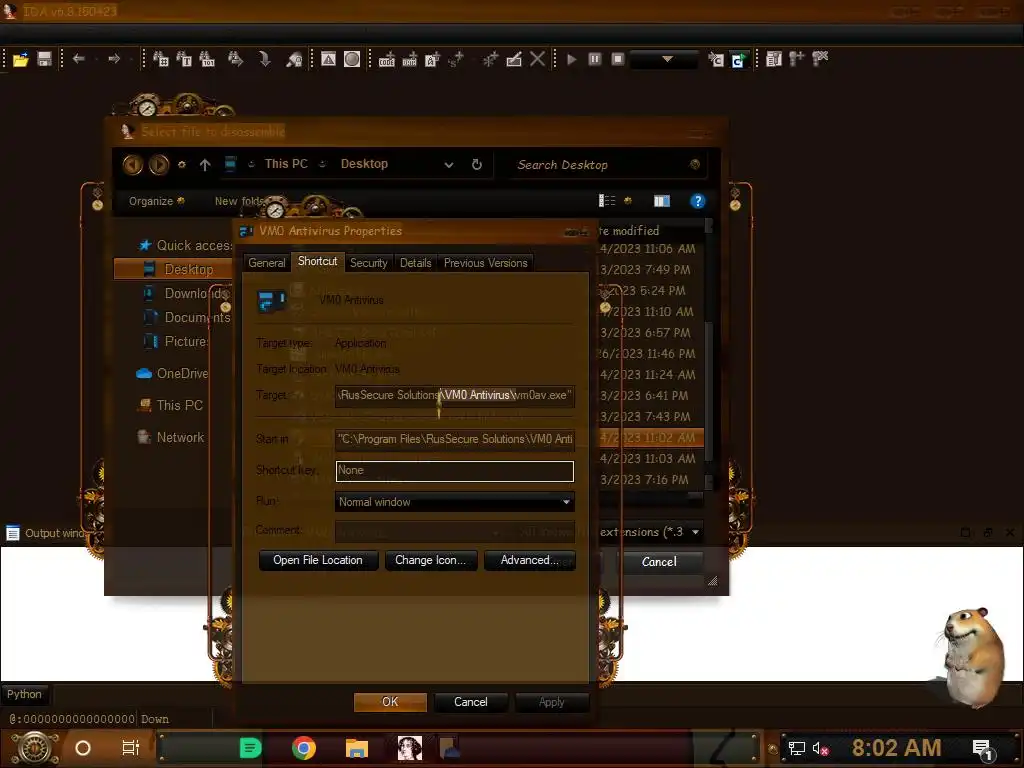Viewport: 1024px width, 768px height.
Task: Click the red warning triangle toolbar icon
Action: (328, 59)
